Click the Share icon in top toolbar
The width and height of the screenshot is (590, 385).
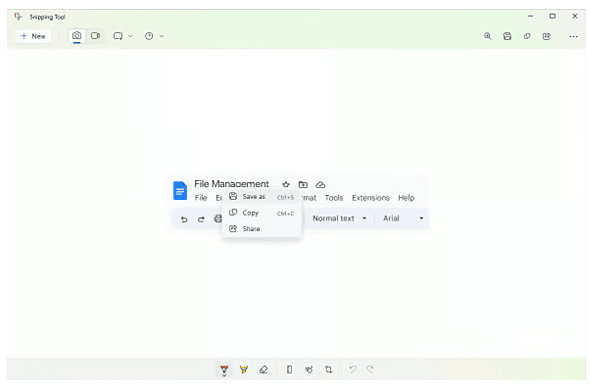click(547, 36)
